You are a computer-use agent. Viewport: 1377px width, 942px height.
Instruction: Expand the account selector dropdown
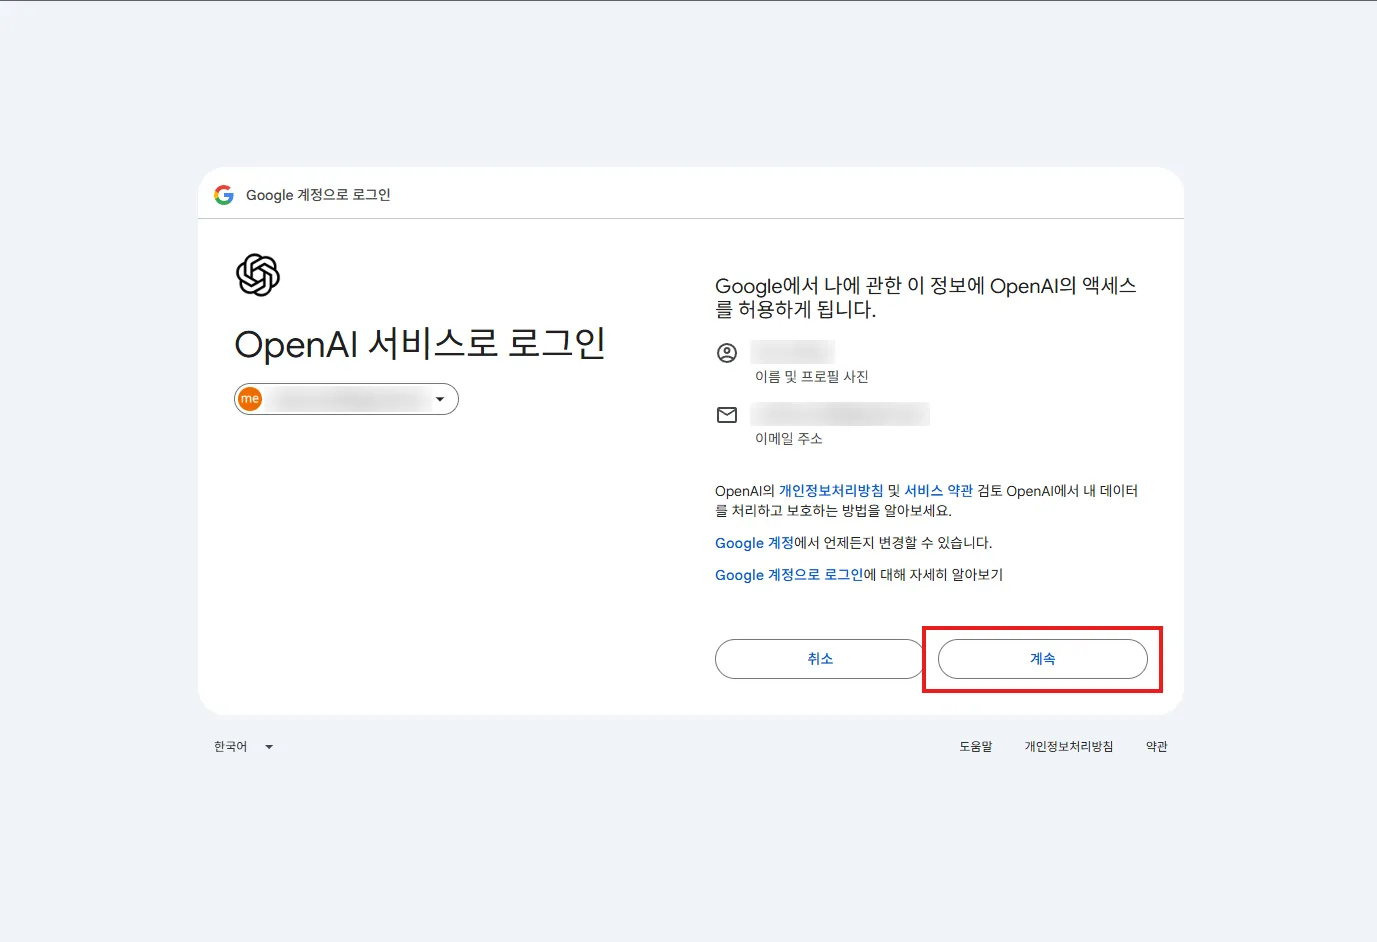point(346,399)
